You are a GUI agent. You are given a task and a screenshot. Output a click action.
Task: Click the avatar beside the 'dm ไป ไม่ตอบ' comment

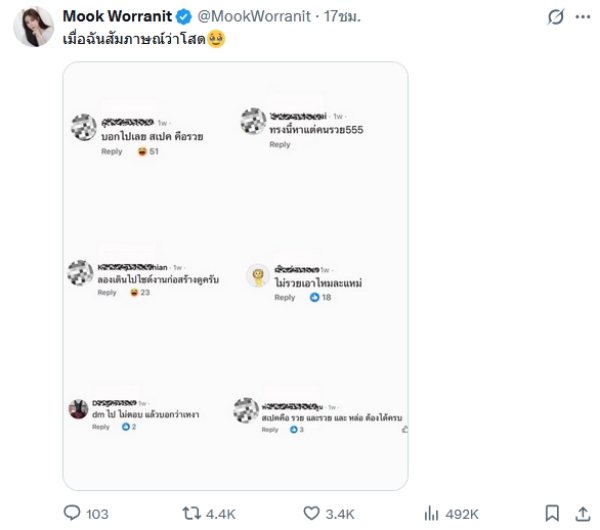tap(79, 408)
